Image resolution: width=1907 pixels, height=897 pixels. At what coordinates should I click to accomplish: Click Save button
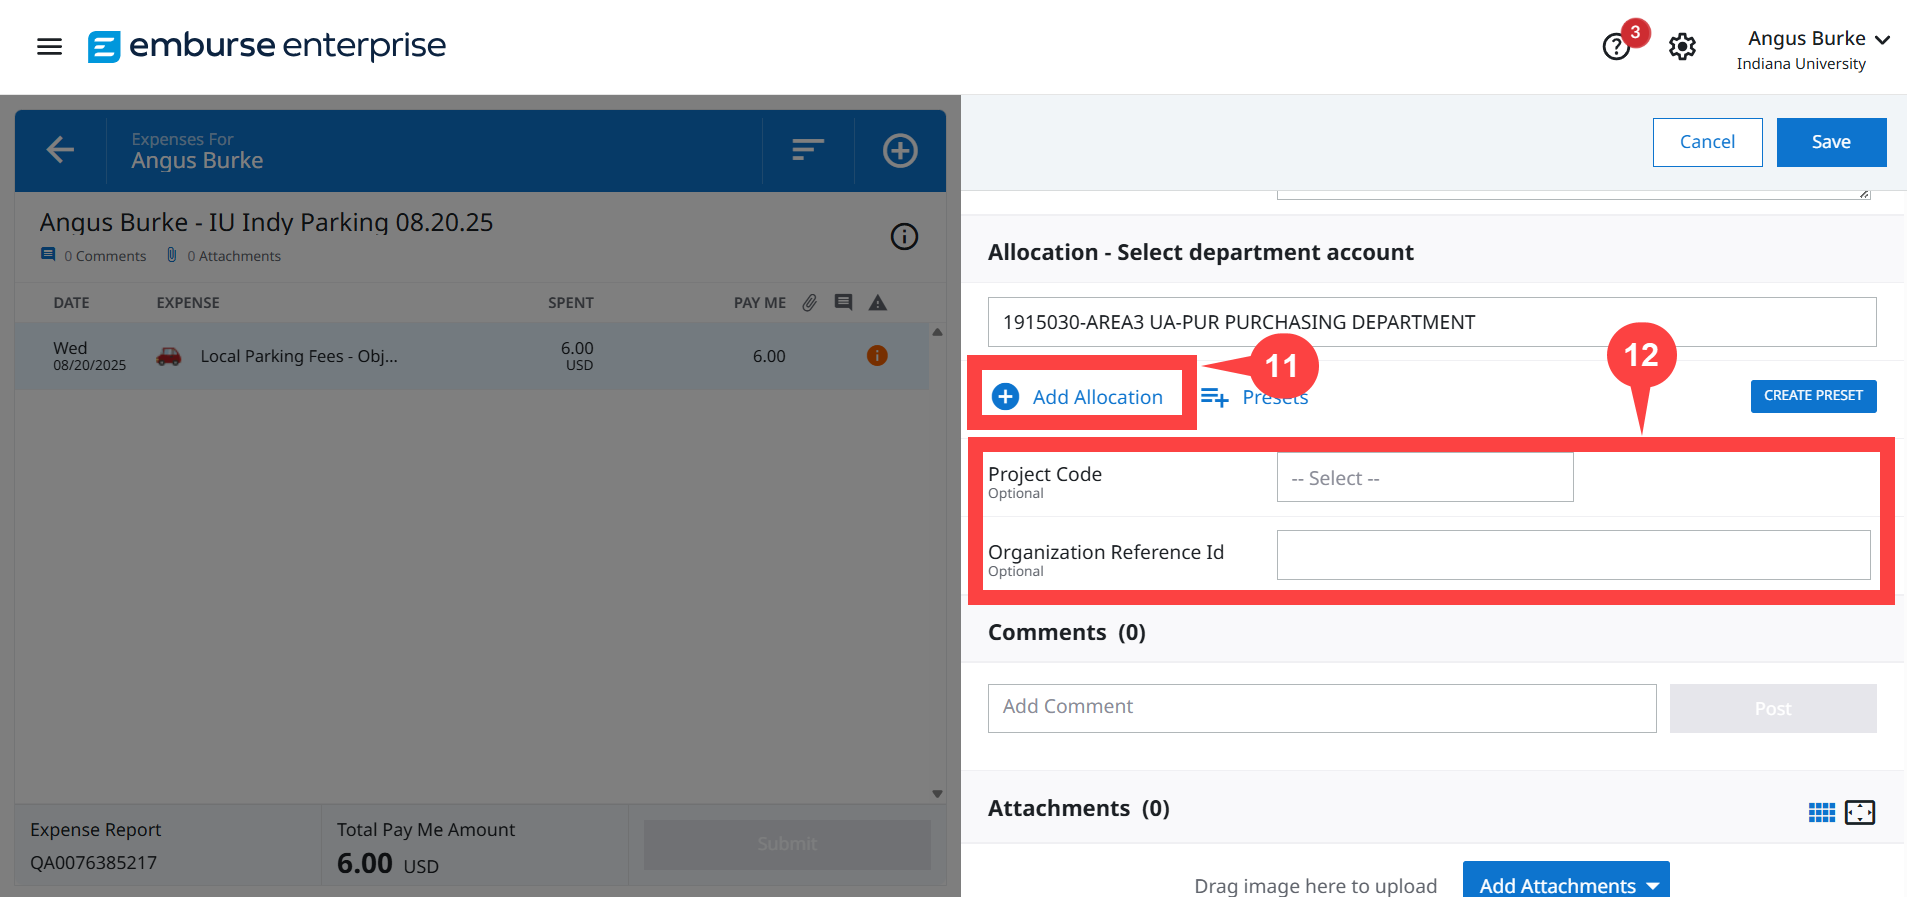1830,142
